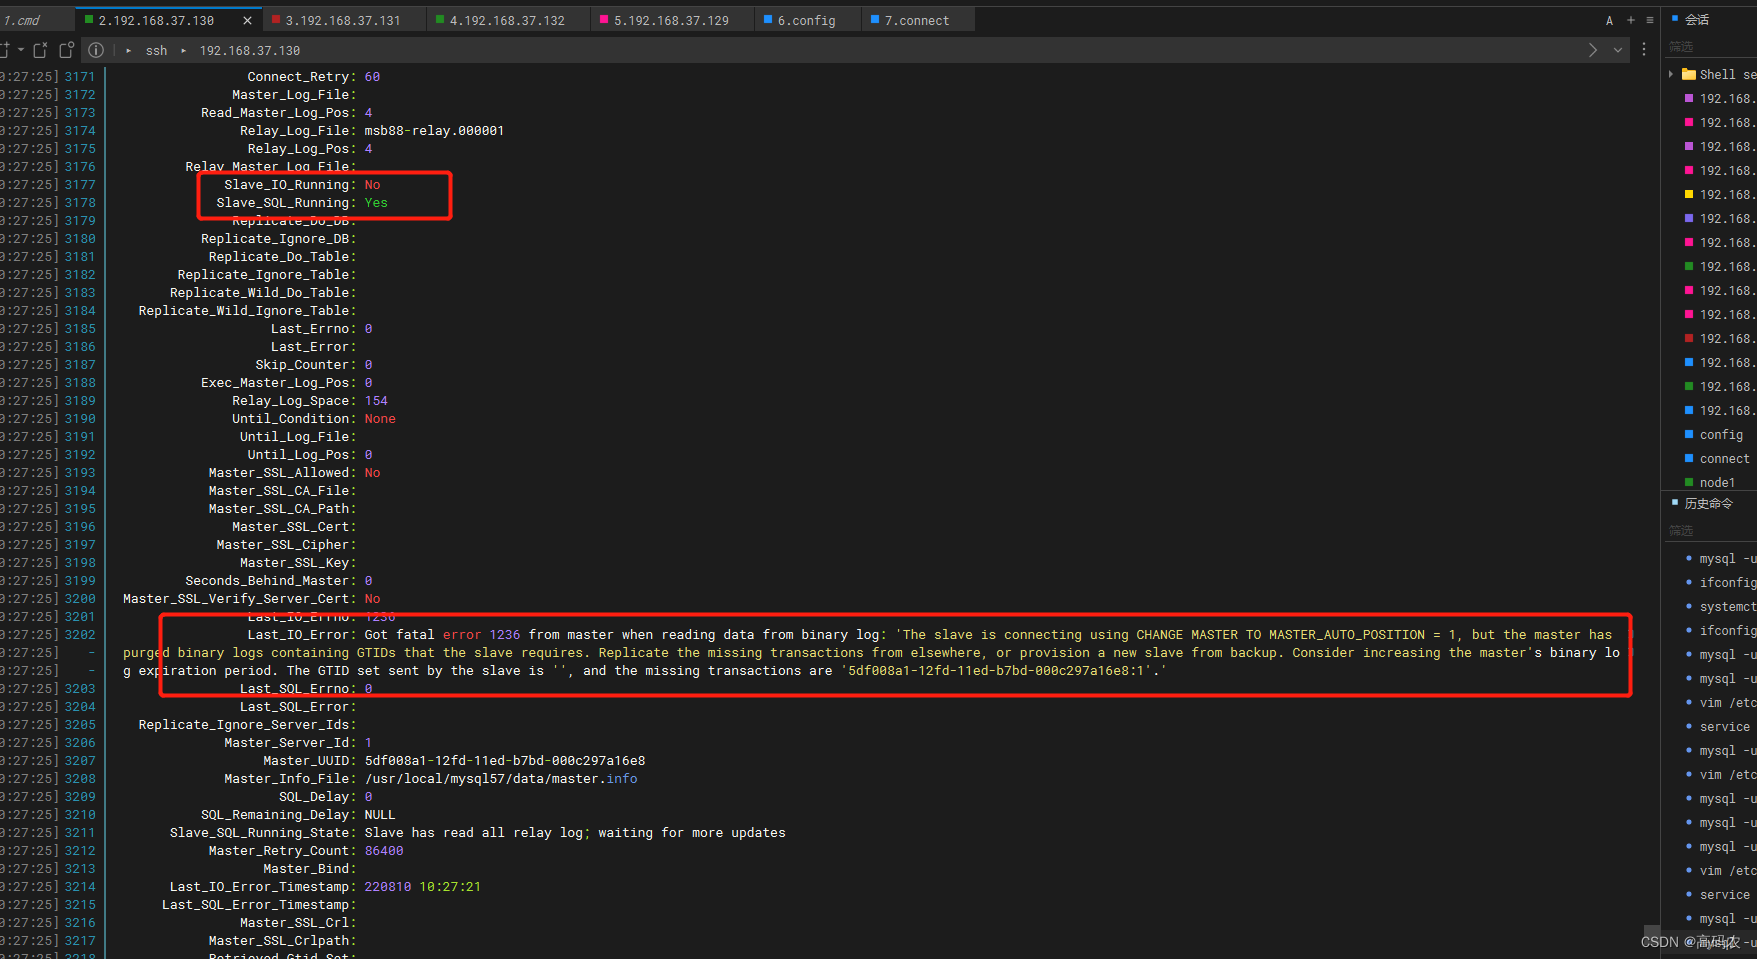The width and height of the screenshot is (1757, 959).
Task: Click the Master_Retry_Count value 86400
Action: 384,850
